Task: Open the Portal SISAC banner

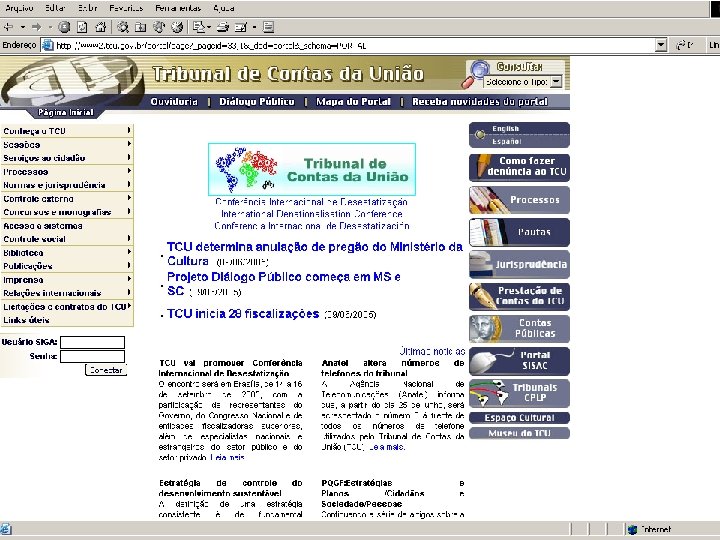Action: pos(519,361)
